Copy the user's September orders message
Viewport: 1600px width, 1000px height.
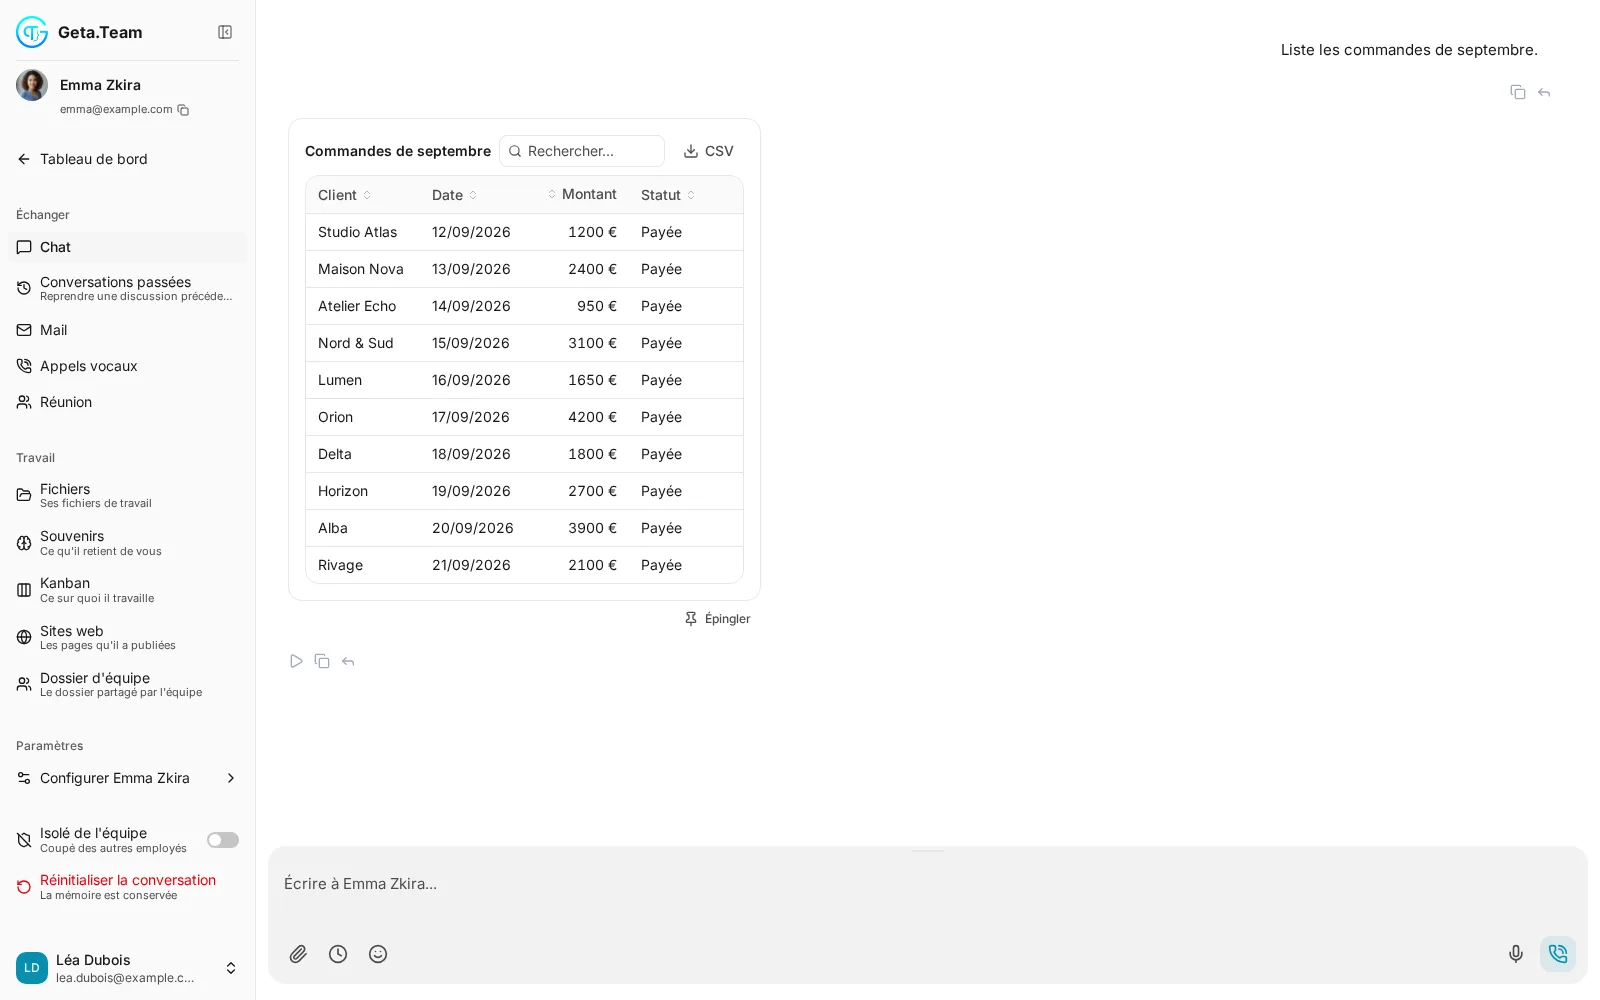pyautogui.click(x=1518, y=92)
